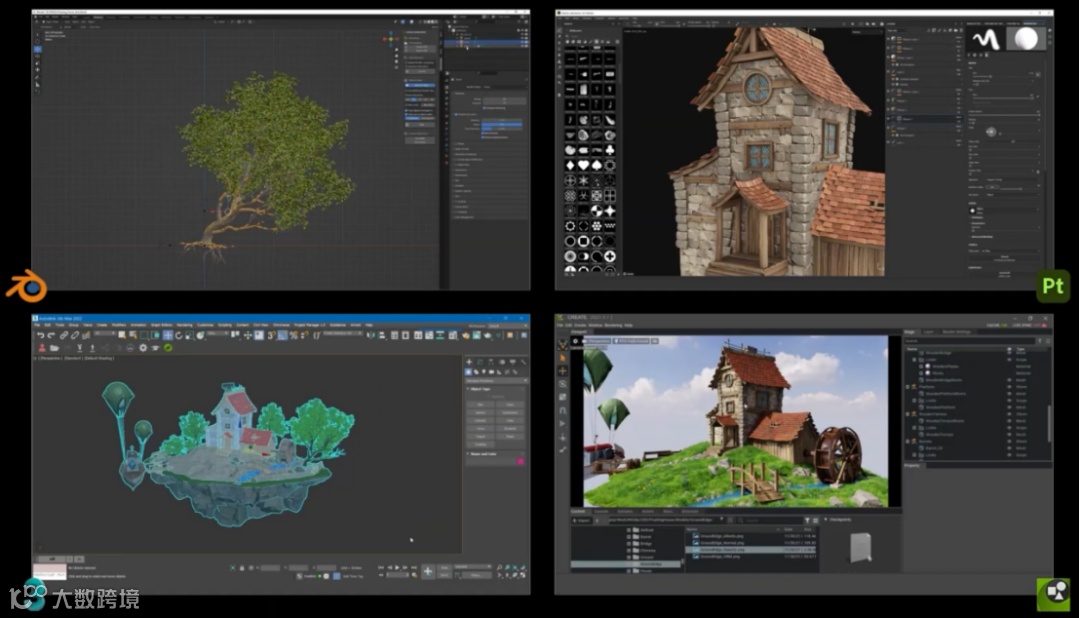Click the gray file preview thumbnail in Omniverse
This screenshot has width=1080, height=618.
pos(860,548)
